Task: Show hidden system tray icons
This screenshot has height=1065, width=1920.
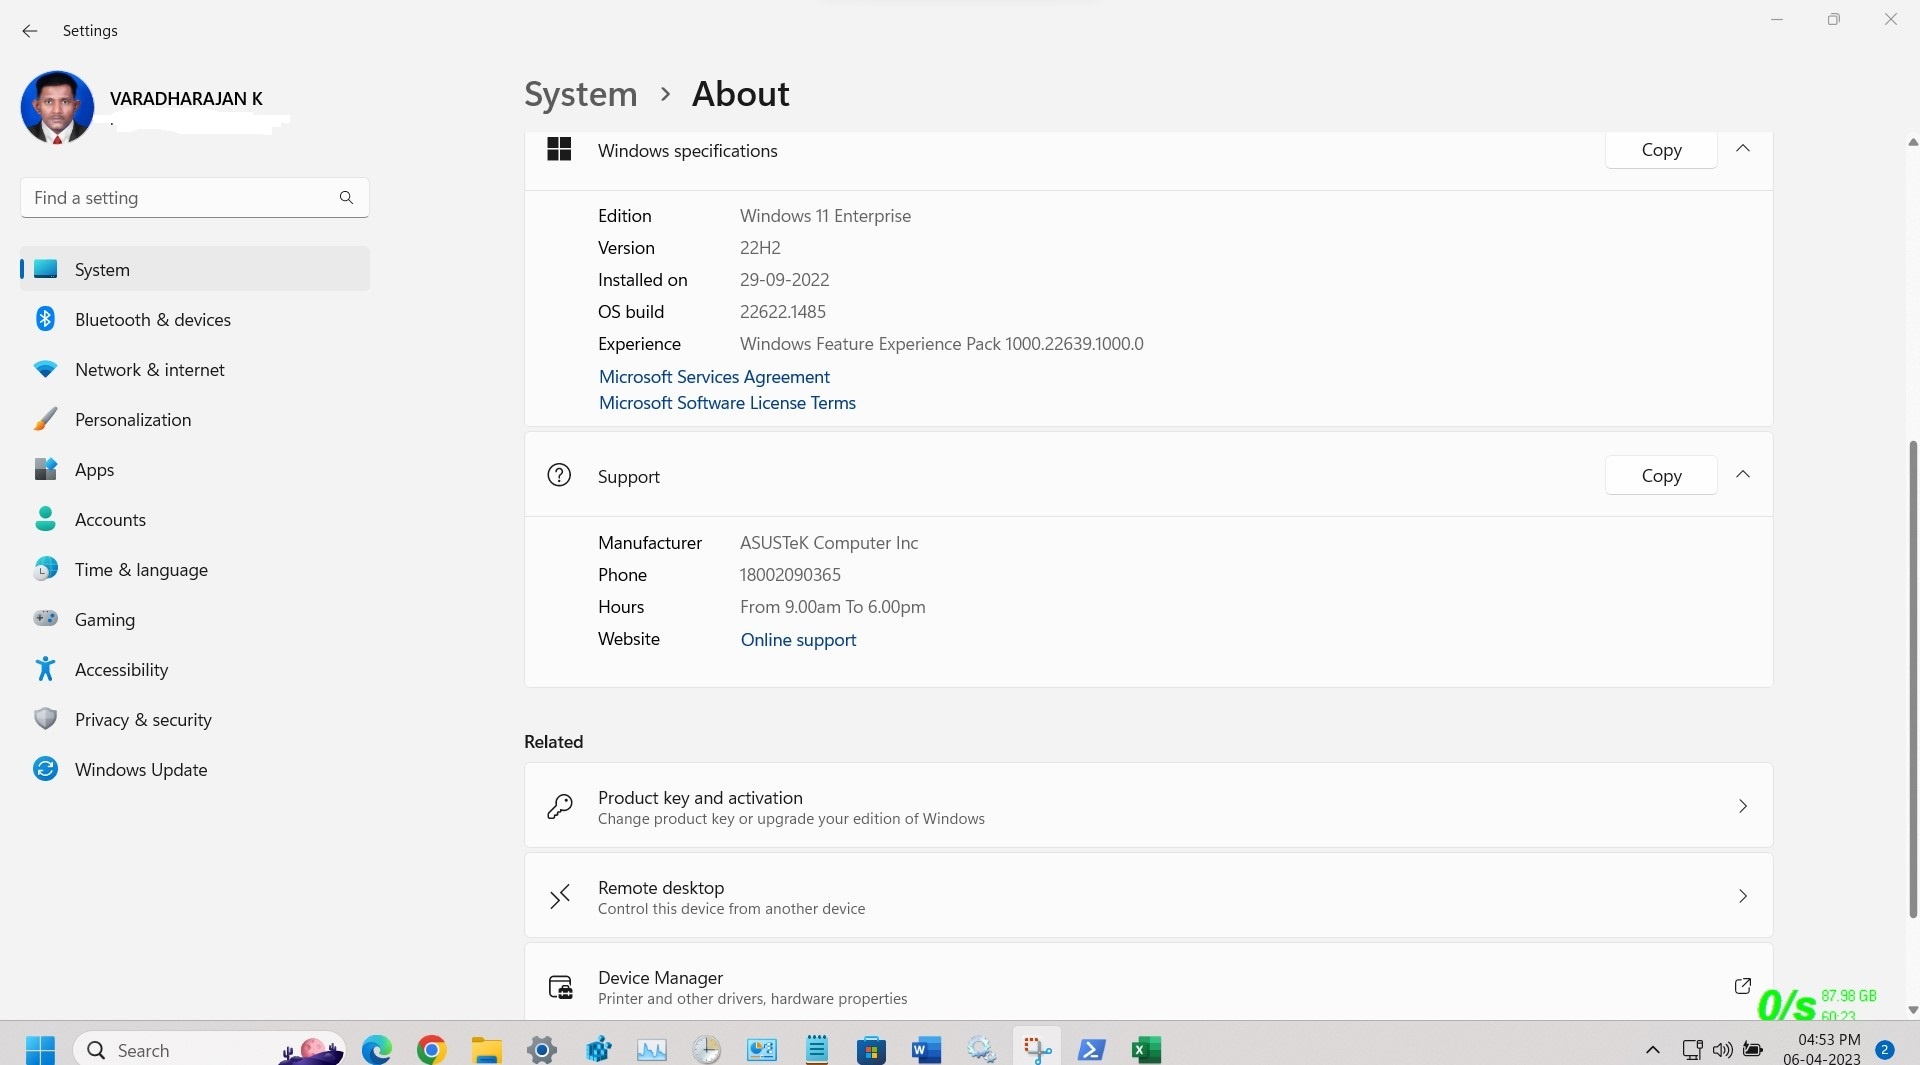Action: click(1652, 1050)
